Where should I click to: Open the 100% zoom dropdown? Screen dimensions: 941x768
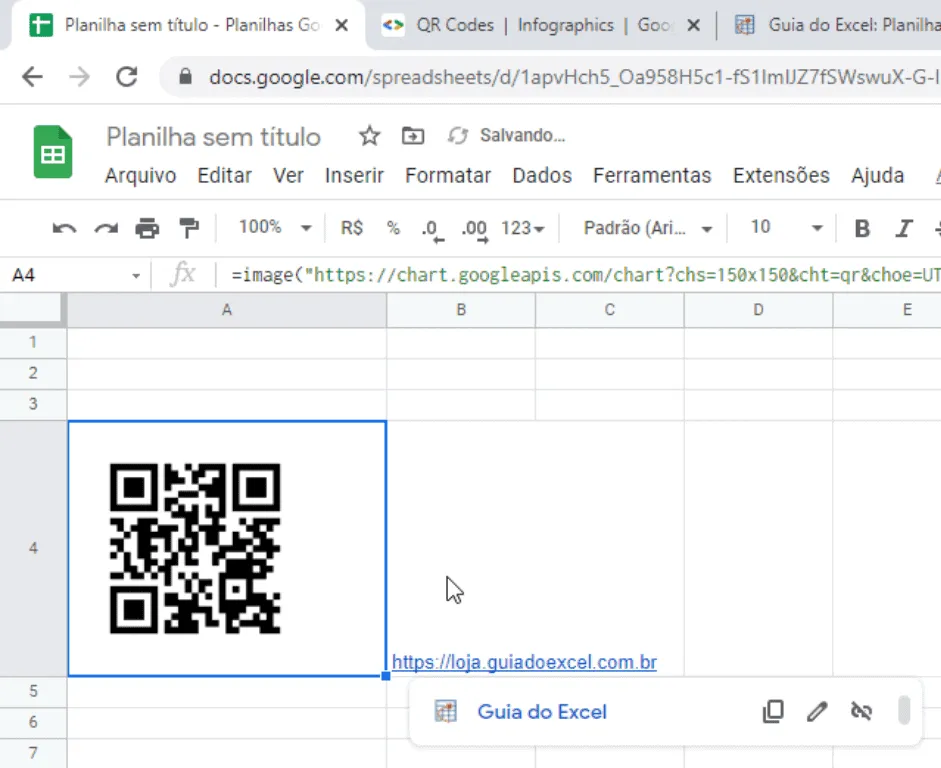(x=275, y=227)
